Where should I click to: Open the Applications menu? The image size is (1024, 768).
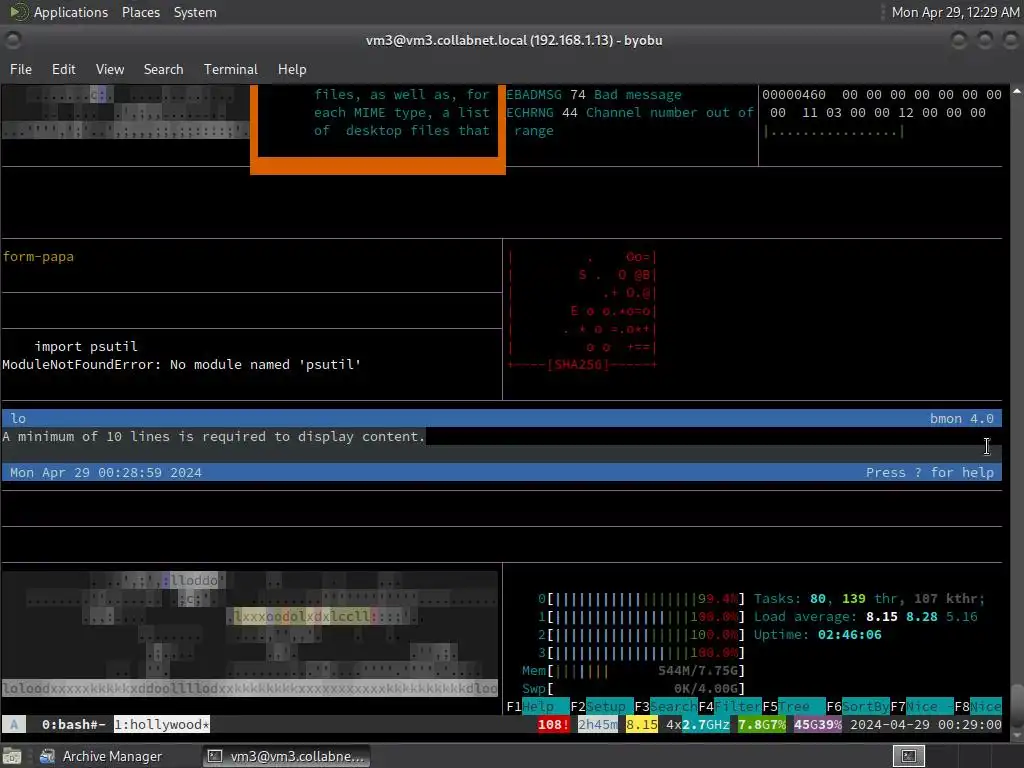pos(71,12)
